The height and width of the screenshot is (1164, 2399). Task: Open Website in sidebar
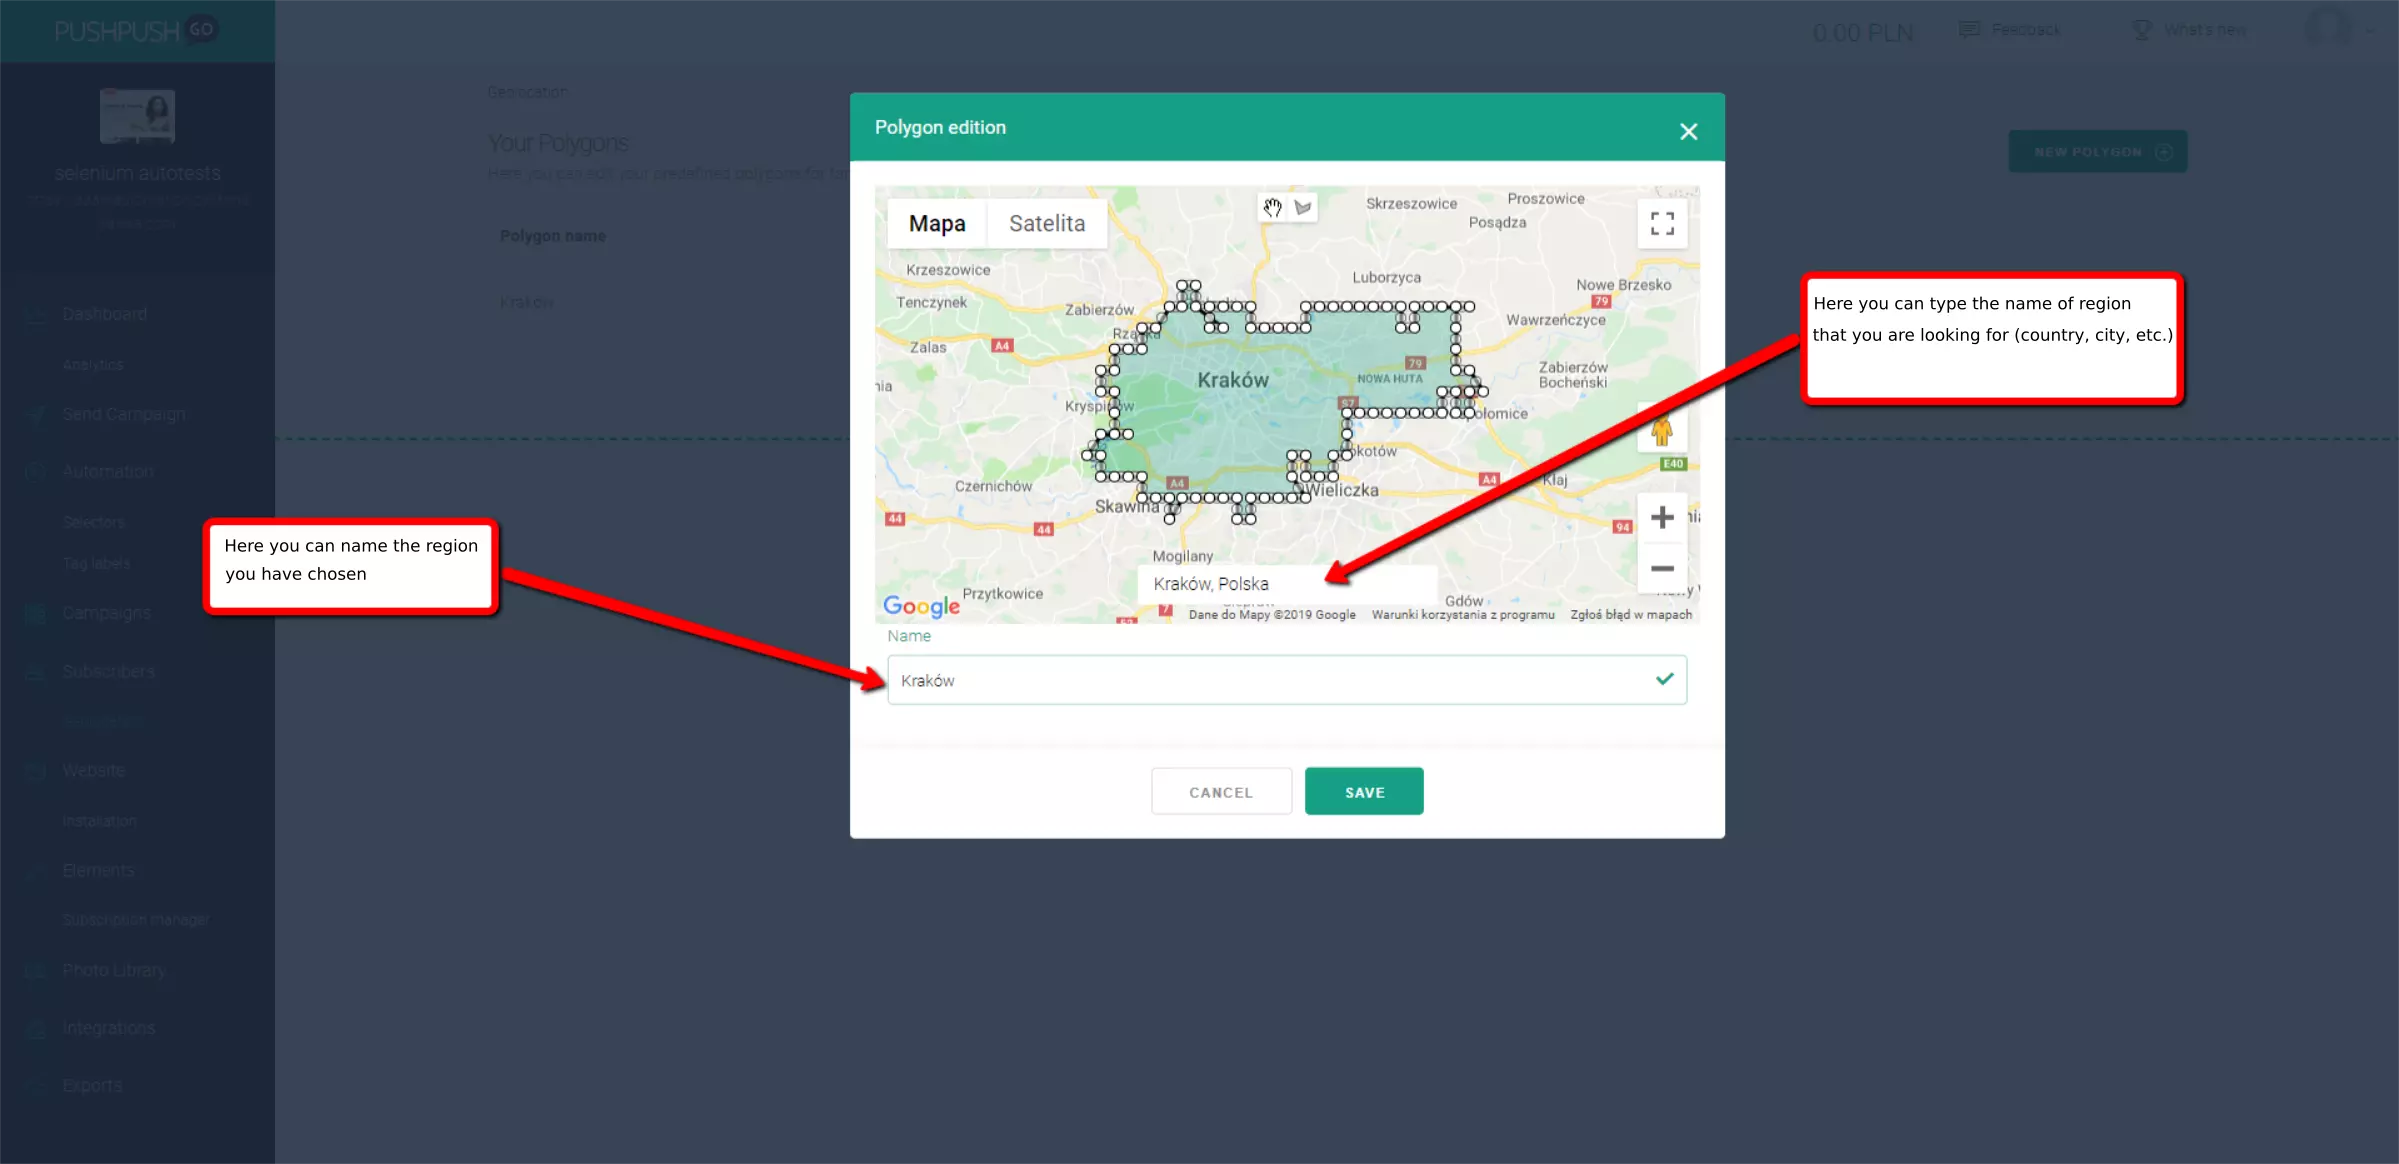coord(94,770)
